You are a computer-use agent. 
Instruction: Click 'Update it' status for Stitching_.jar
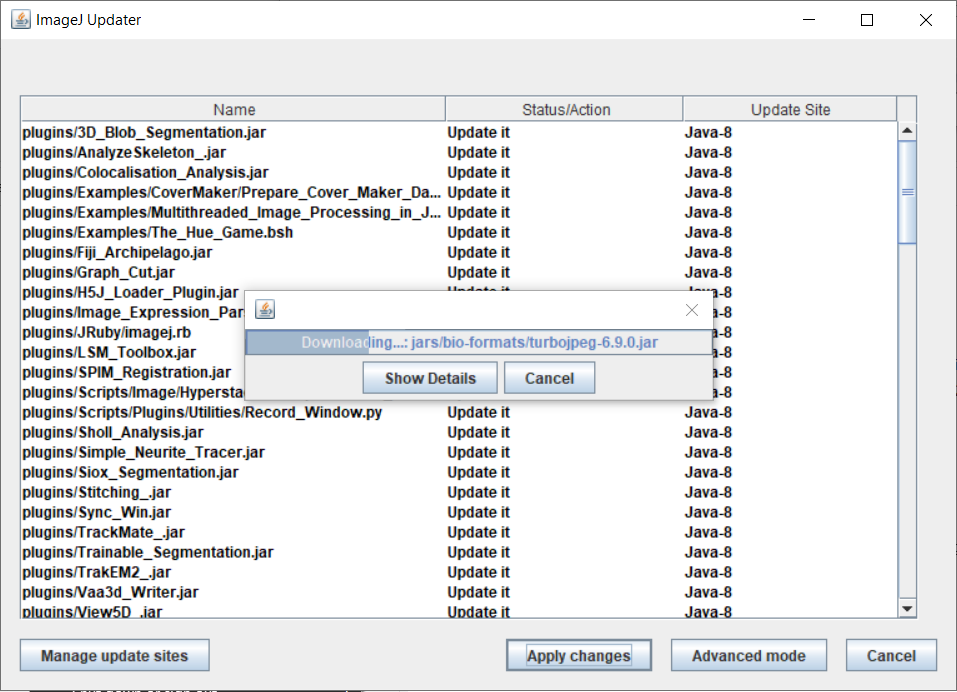(478, 492)
